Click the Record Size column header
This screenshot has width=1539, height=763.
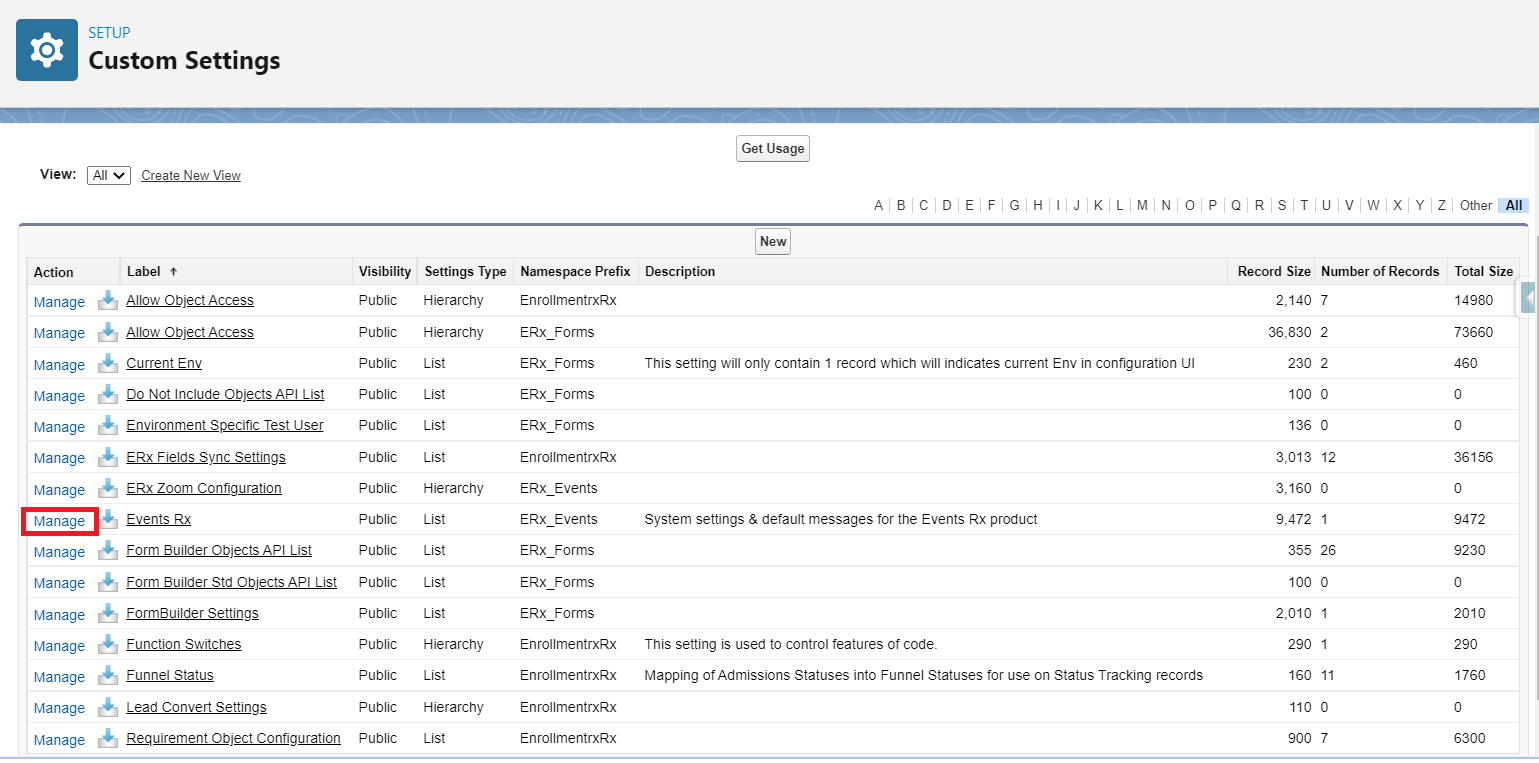(x=1273, y=271)
